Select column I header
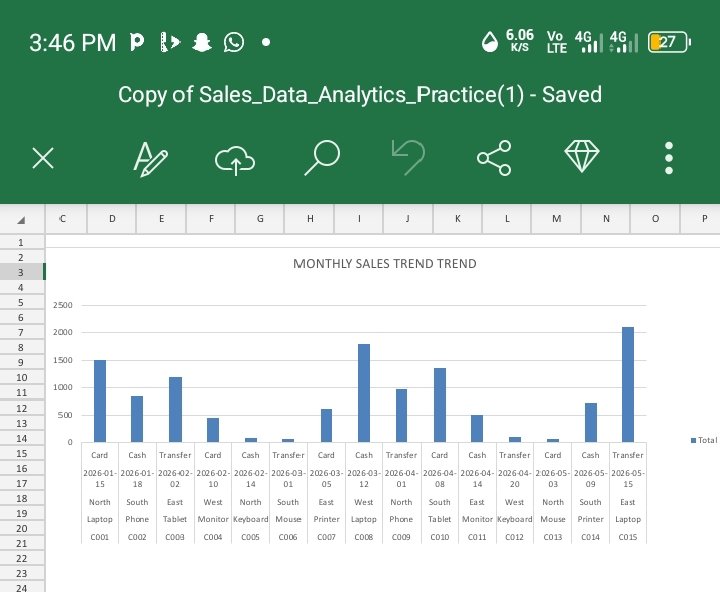Screen dimensions: 720x592 (359, 219)
